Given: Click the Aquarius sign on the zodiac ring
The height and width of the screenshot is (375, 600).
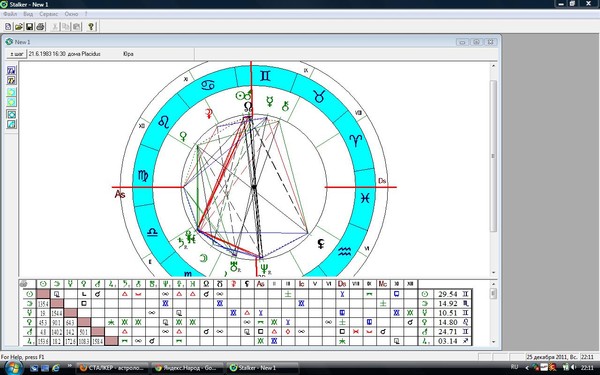Looking at the screenshot, I should (344, 251).
